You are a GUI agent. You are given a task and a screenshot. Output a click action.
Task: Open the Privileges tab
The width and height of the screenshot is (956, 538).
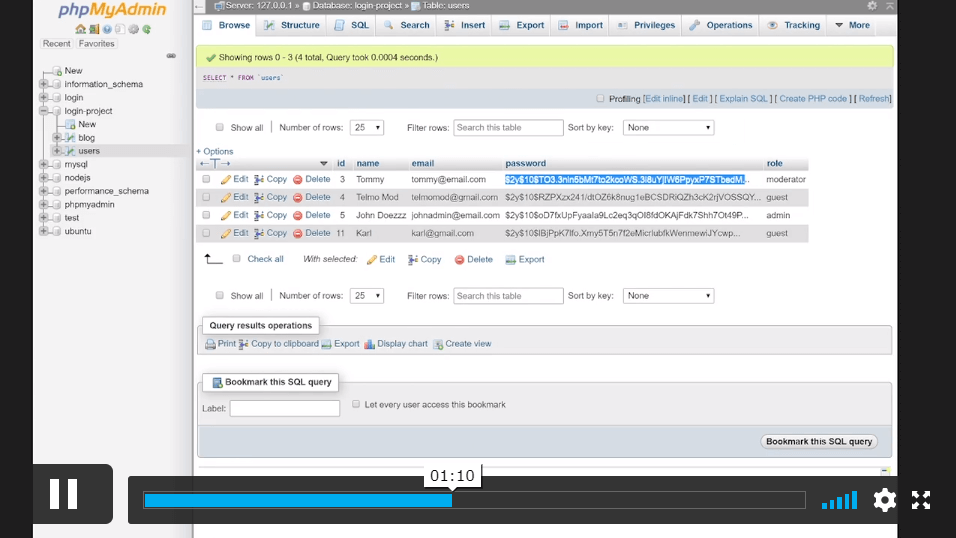coord(646,25)
